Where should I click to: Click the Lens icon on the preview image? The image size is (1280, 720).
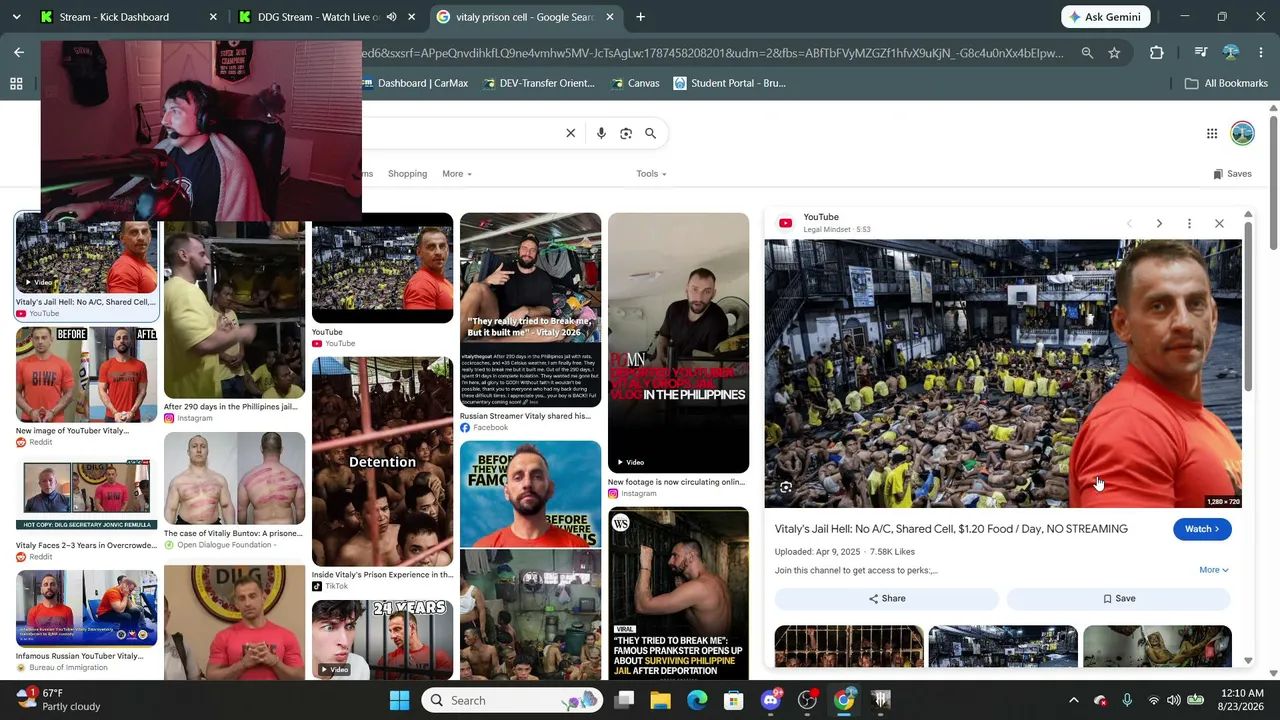click(x=786, y=488)
